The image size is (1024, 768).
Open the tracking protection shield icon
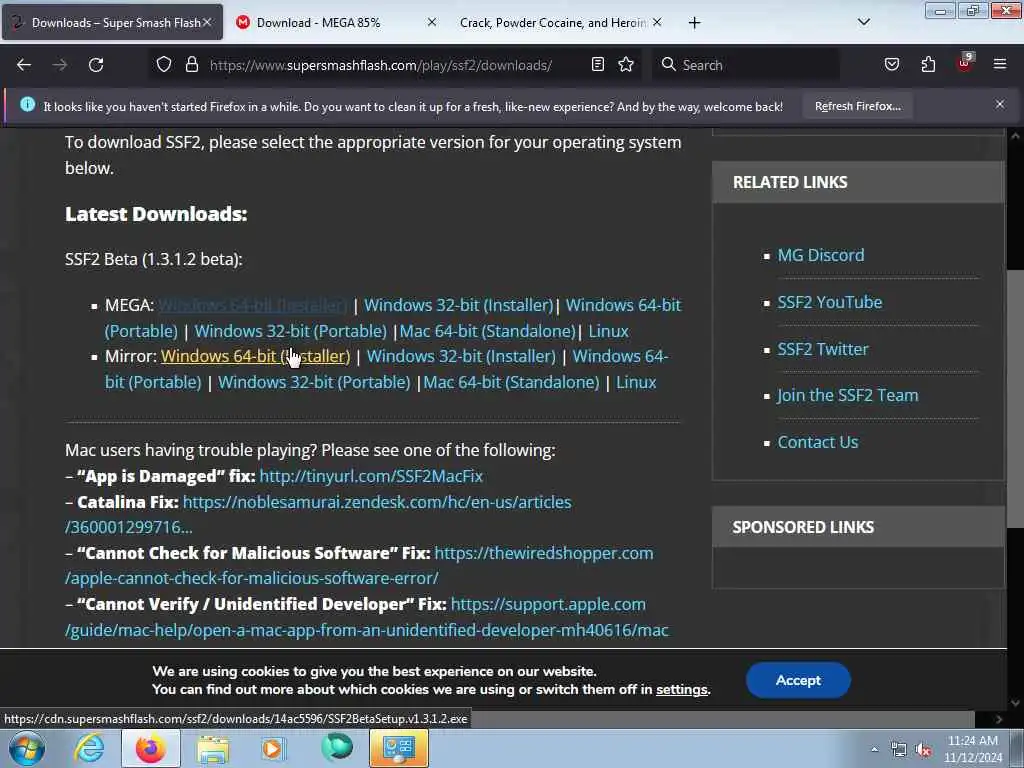164,65
